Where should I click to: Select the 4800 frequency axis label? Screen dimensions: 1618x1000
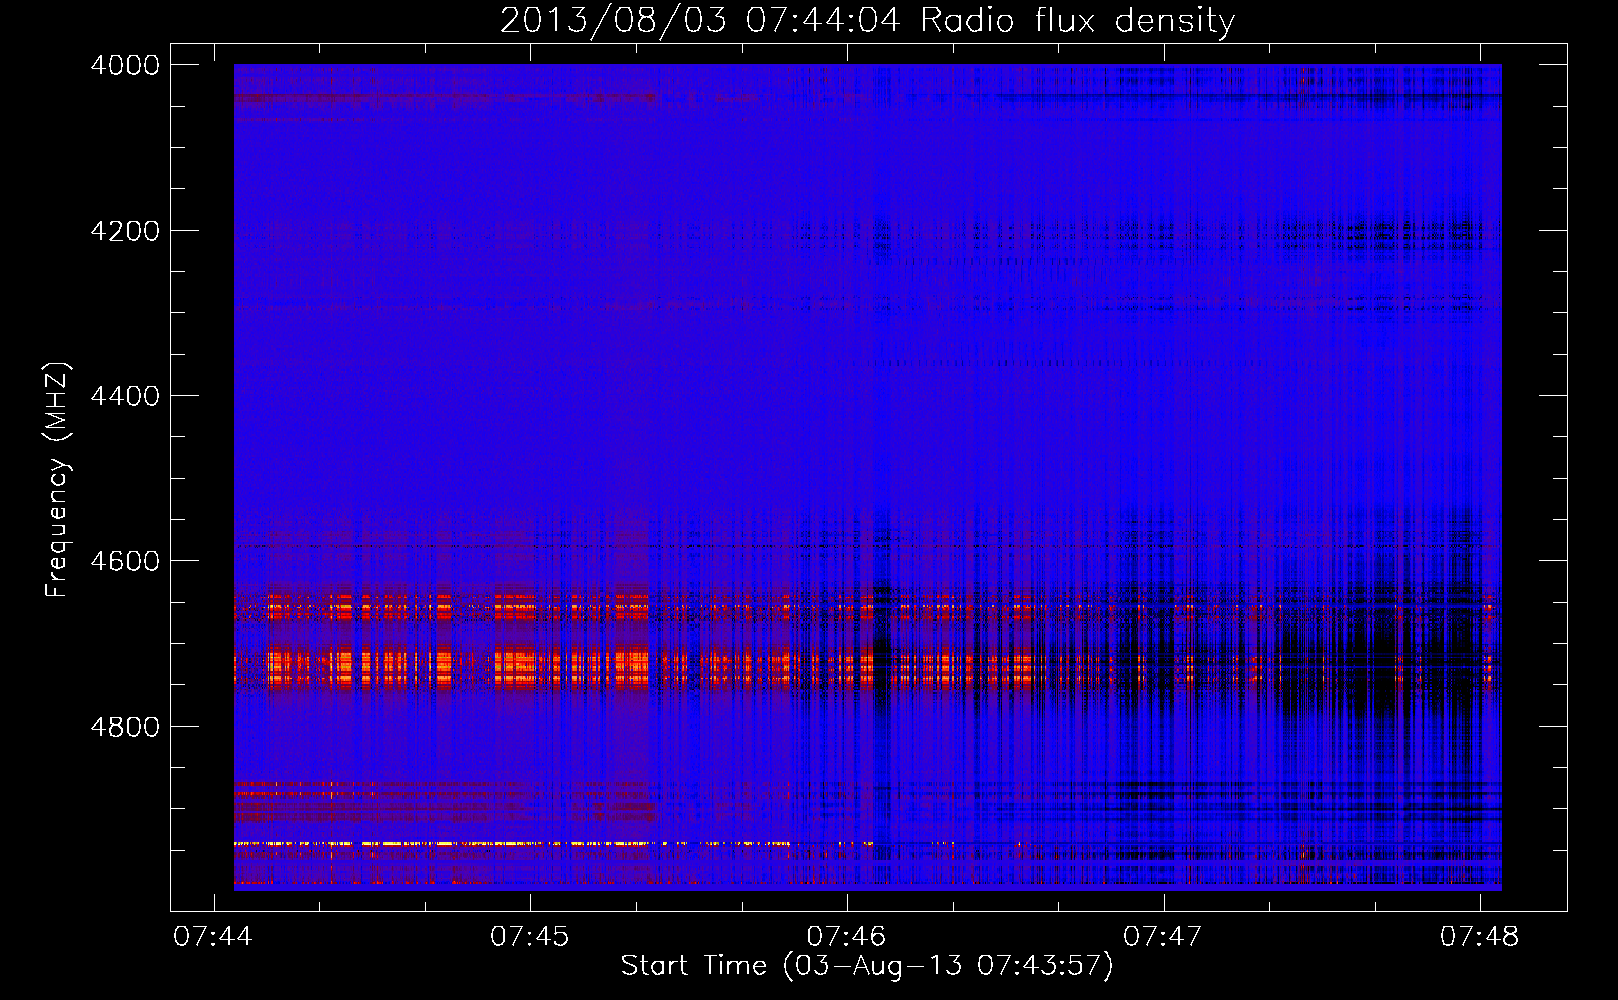[x=125, y=727]
